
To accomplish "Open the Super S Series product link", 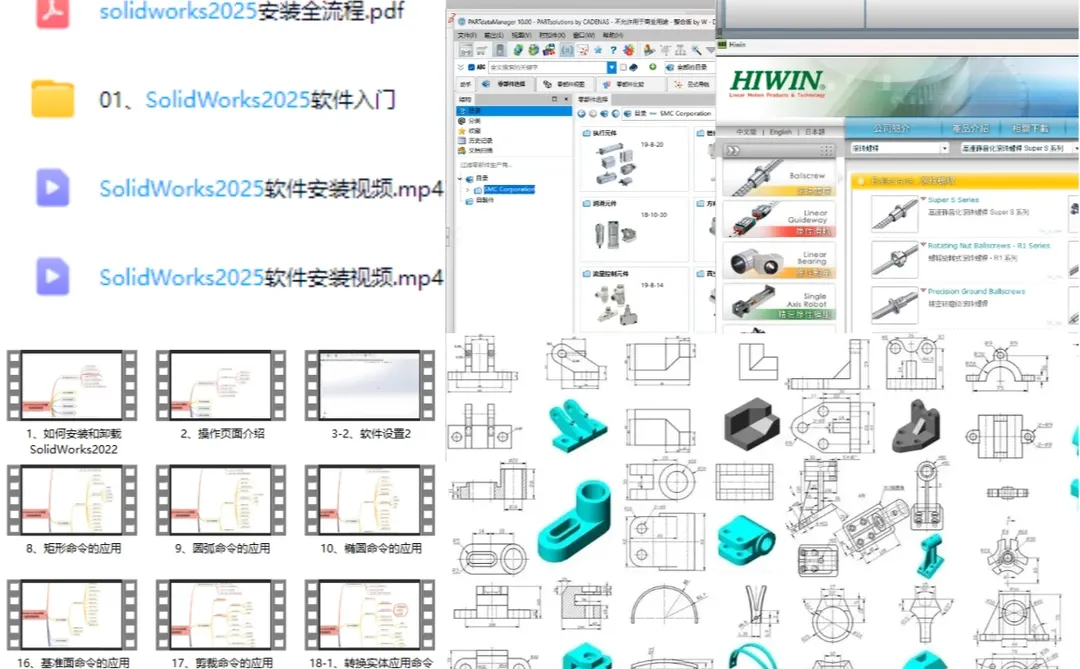I will [x=953, y=200].
